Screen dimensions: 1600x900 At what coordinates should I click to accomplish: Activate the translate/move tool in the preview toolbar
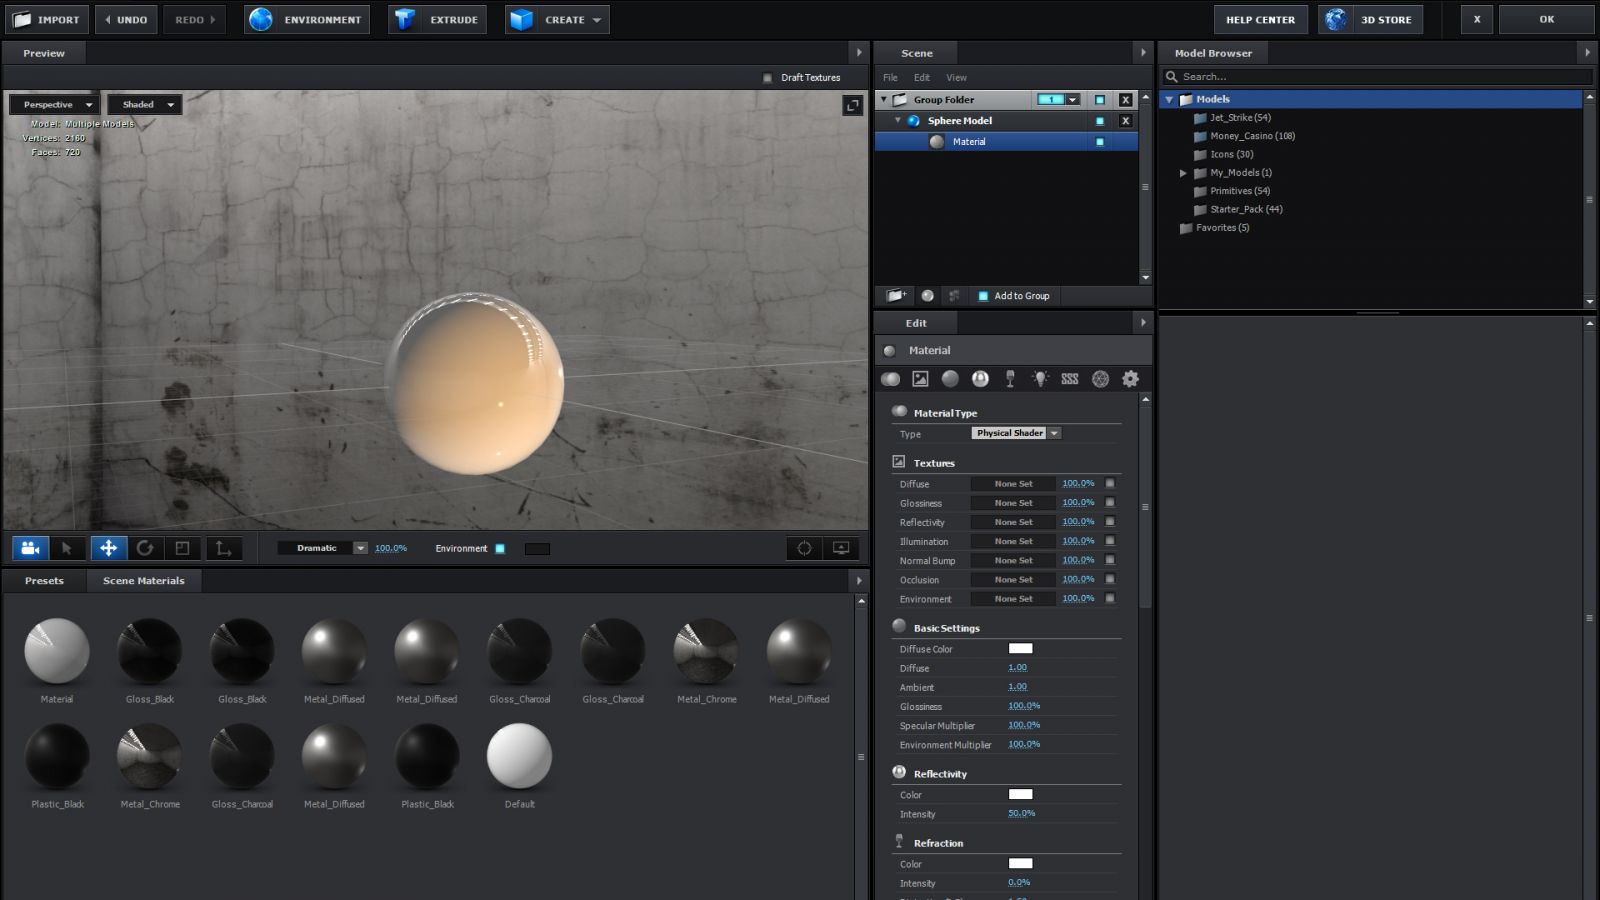point(108,548)
